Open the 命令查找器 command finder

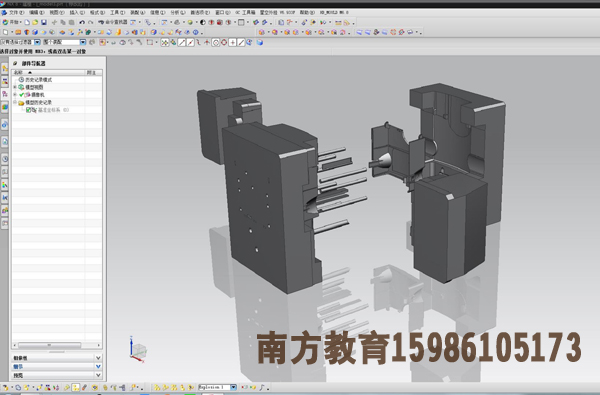(x=112, y=22)
